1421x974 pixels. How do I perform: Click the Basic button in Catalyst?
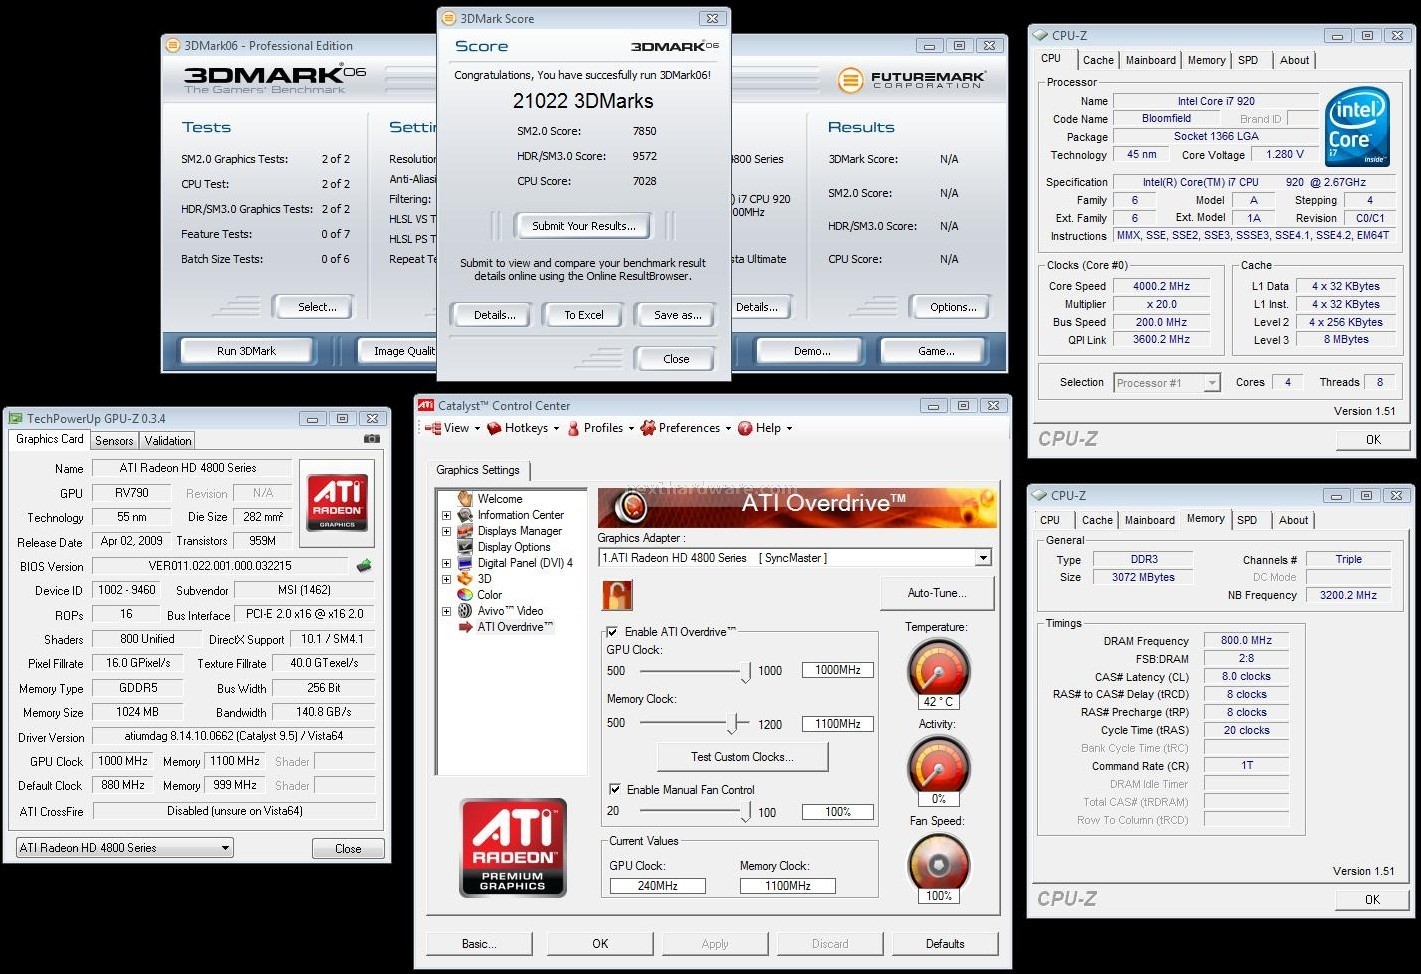[479, 943]
